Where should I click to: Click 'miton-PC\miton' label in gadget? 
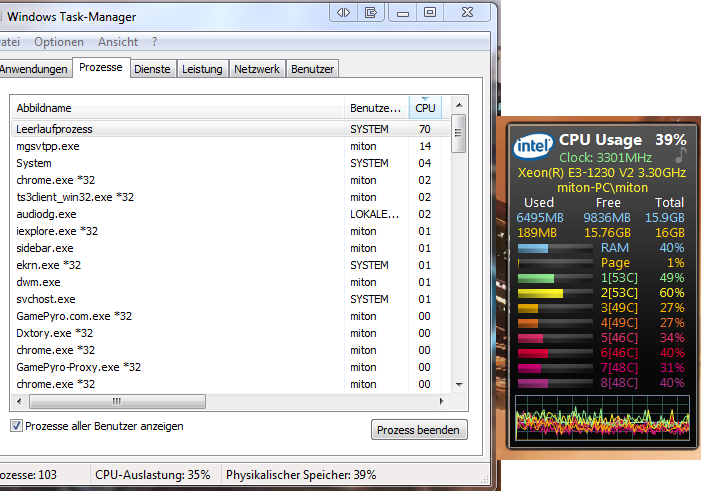tap(602, 187)
